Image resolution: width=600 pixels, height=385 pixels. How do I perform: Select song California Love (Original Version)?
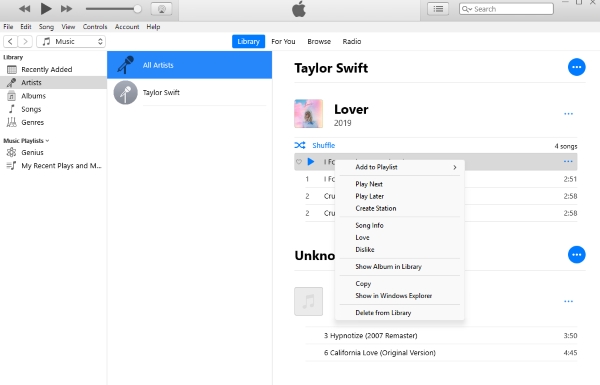pos(441,353)
